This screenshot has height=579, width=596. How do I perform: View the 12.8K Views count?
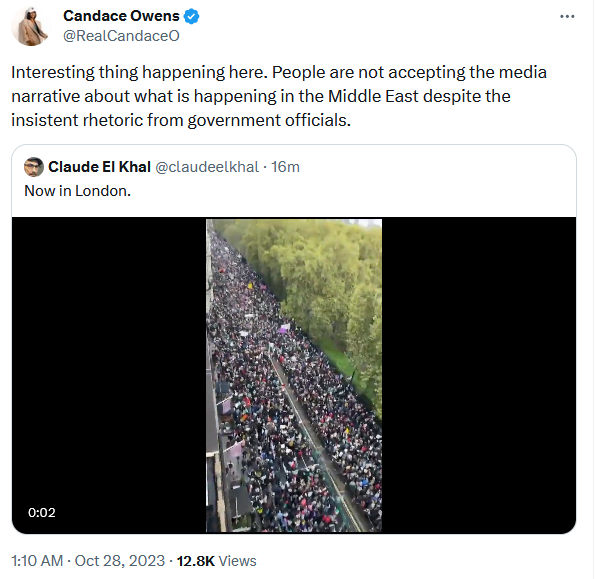(217, 561)
